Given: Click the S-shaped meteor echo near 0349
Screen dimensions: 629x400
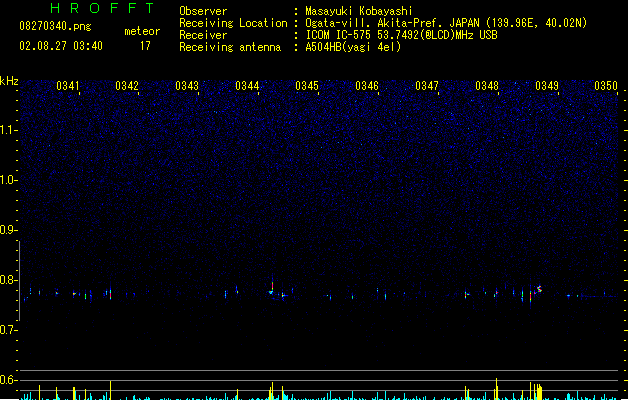Looking at the screenshot, I should pos(540,288).
